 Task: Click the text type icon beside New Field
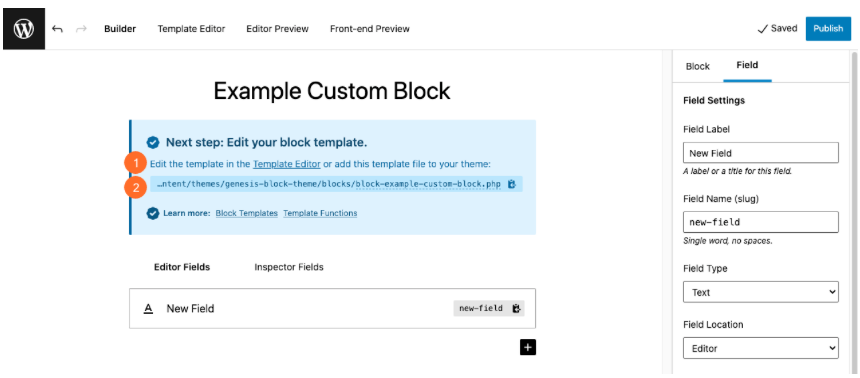148,309
